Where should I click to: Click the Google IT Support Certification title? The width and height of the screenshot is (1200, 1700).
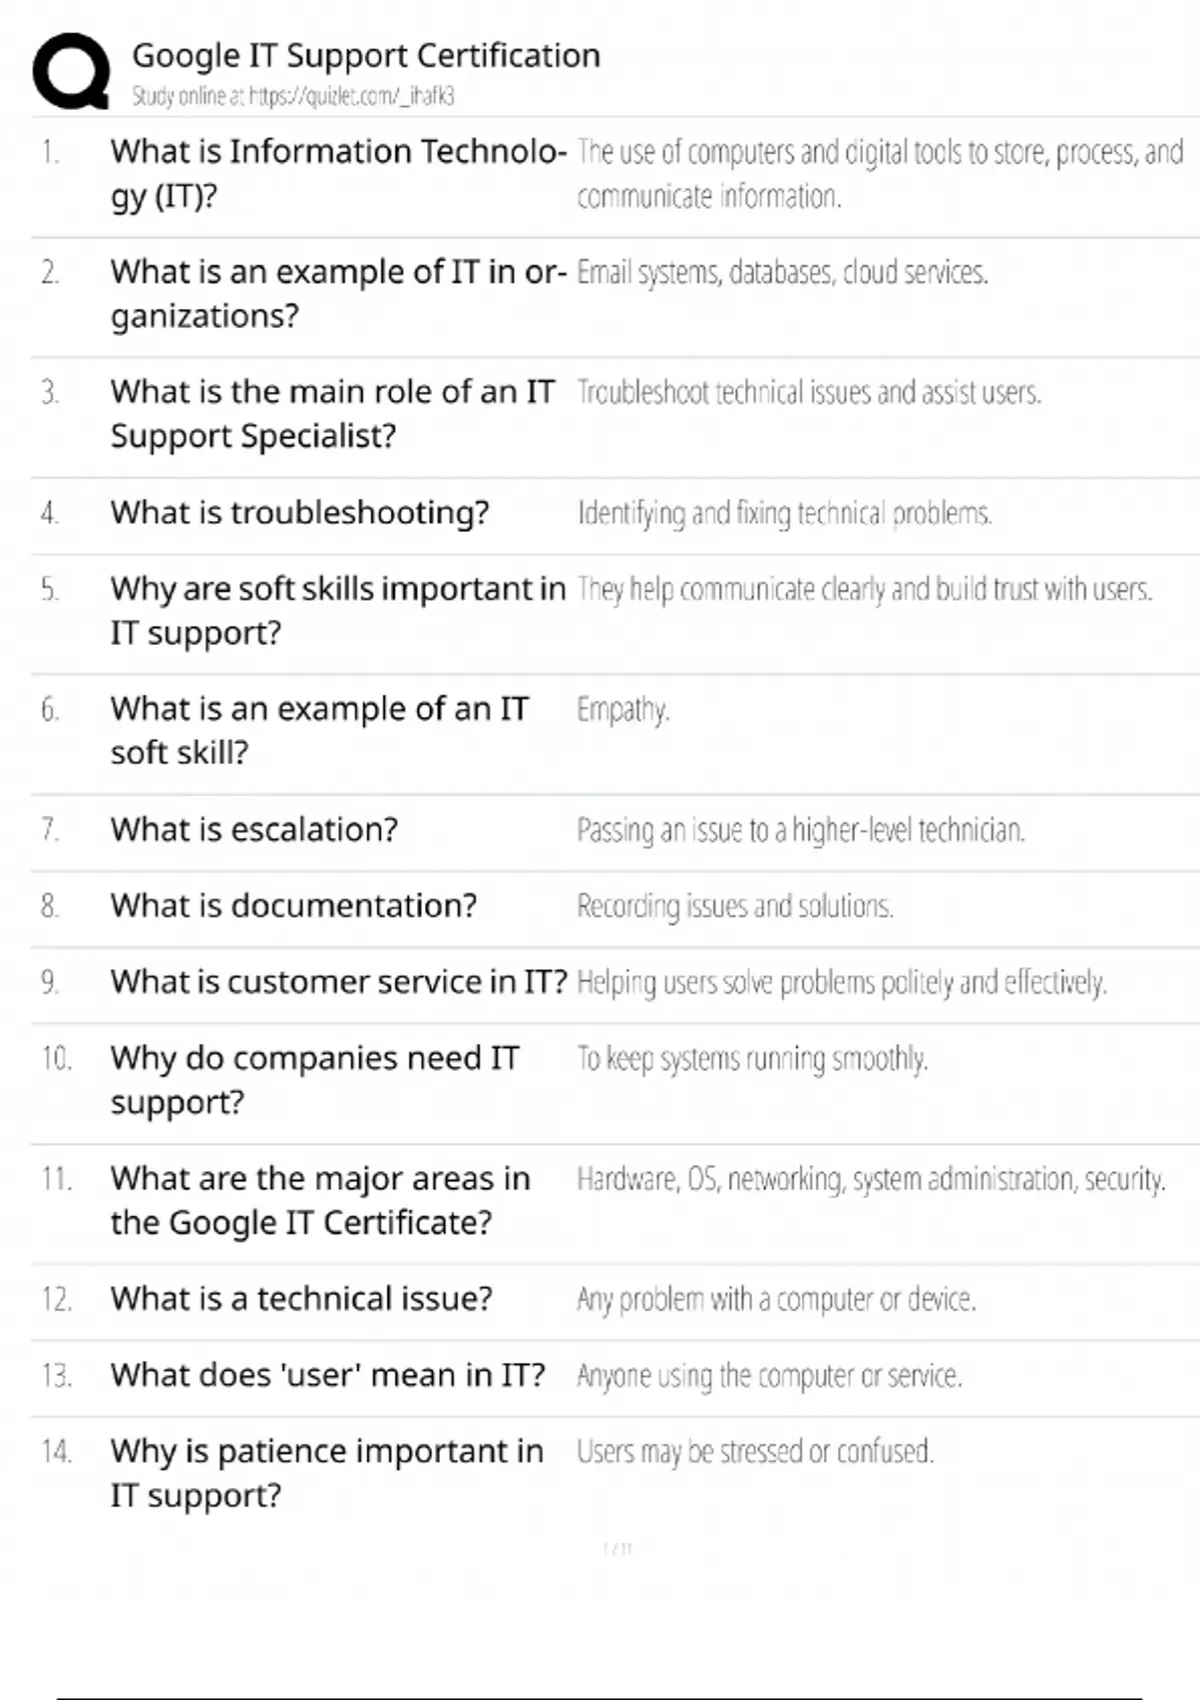click(366, 56)
